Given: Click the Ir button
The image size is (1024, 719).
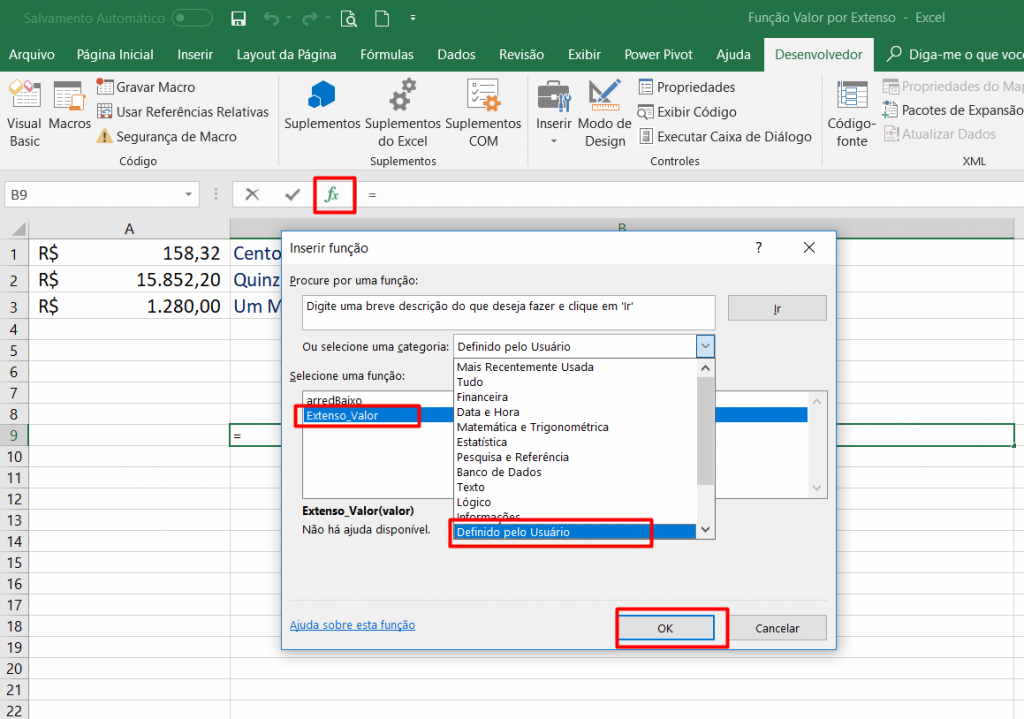Looking at the screenshot, I should coord(777,309).
